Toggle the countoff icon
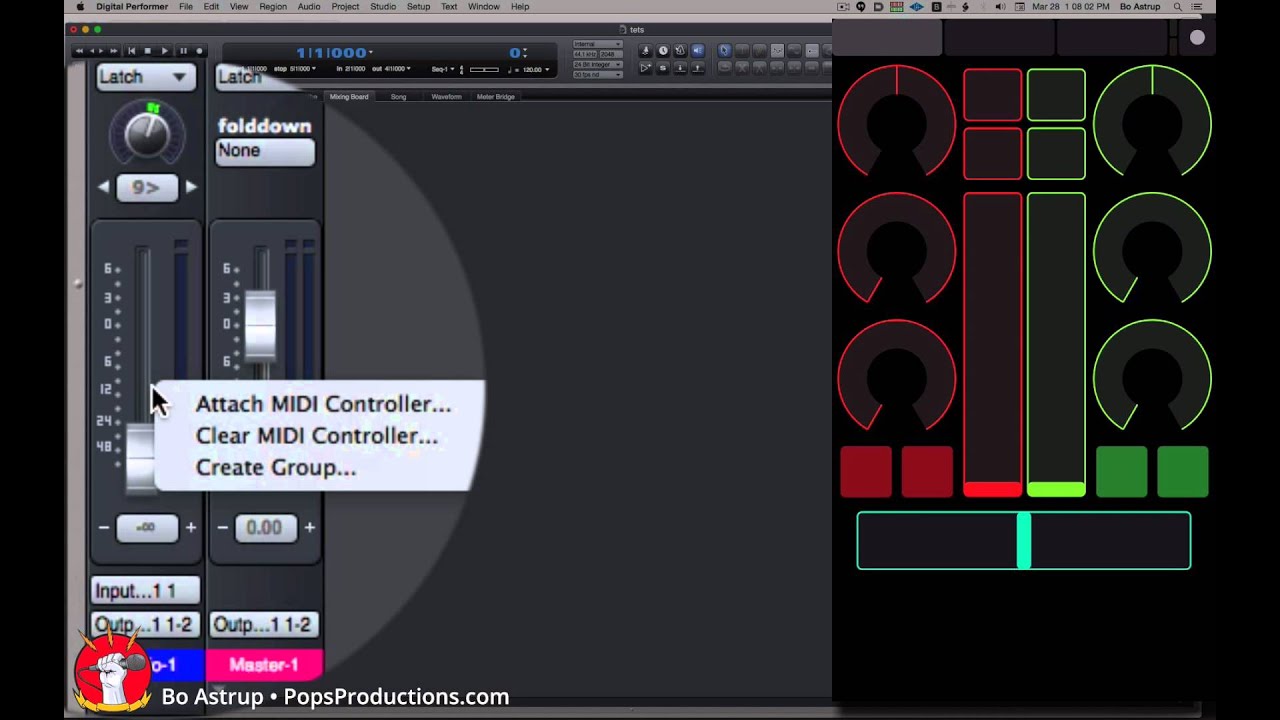Viewport: 1280px width, 720px height. tap(680, 51)
